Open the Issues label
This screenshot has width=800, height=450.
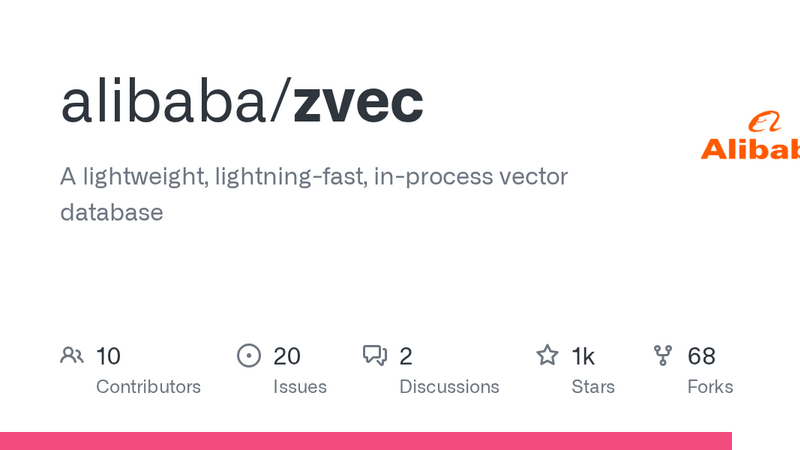[299, 386]
